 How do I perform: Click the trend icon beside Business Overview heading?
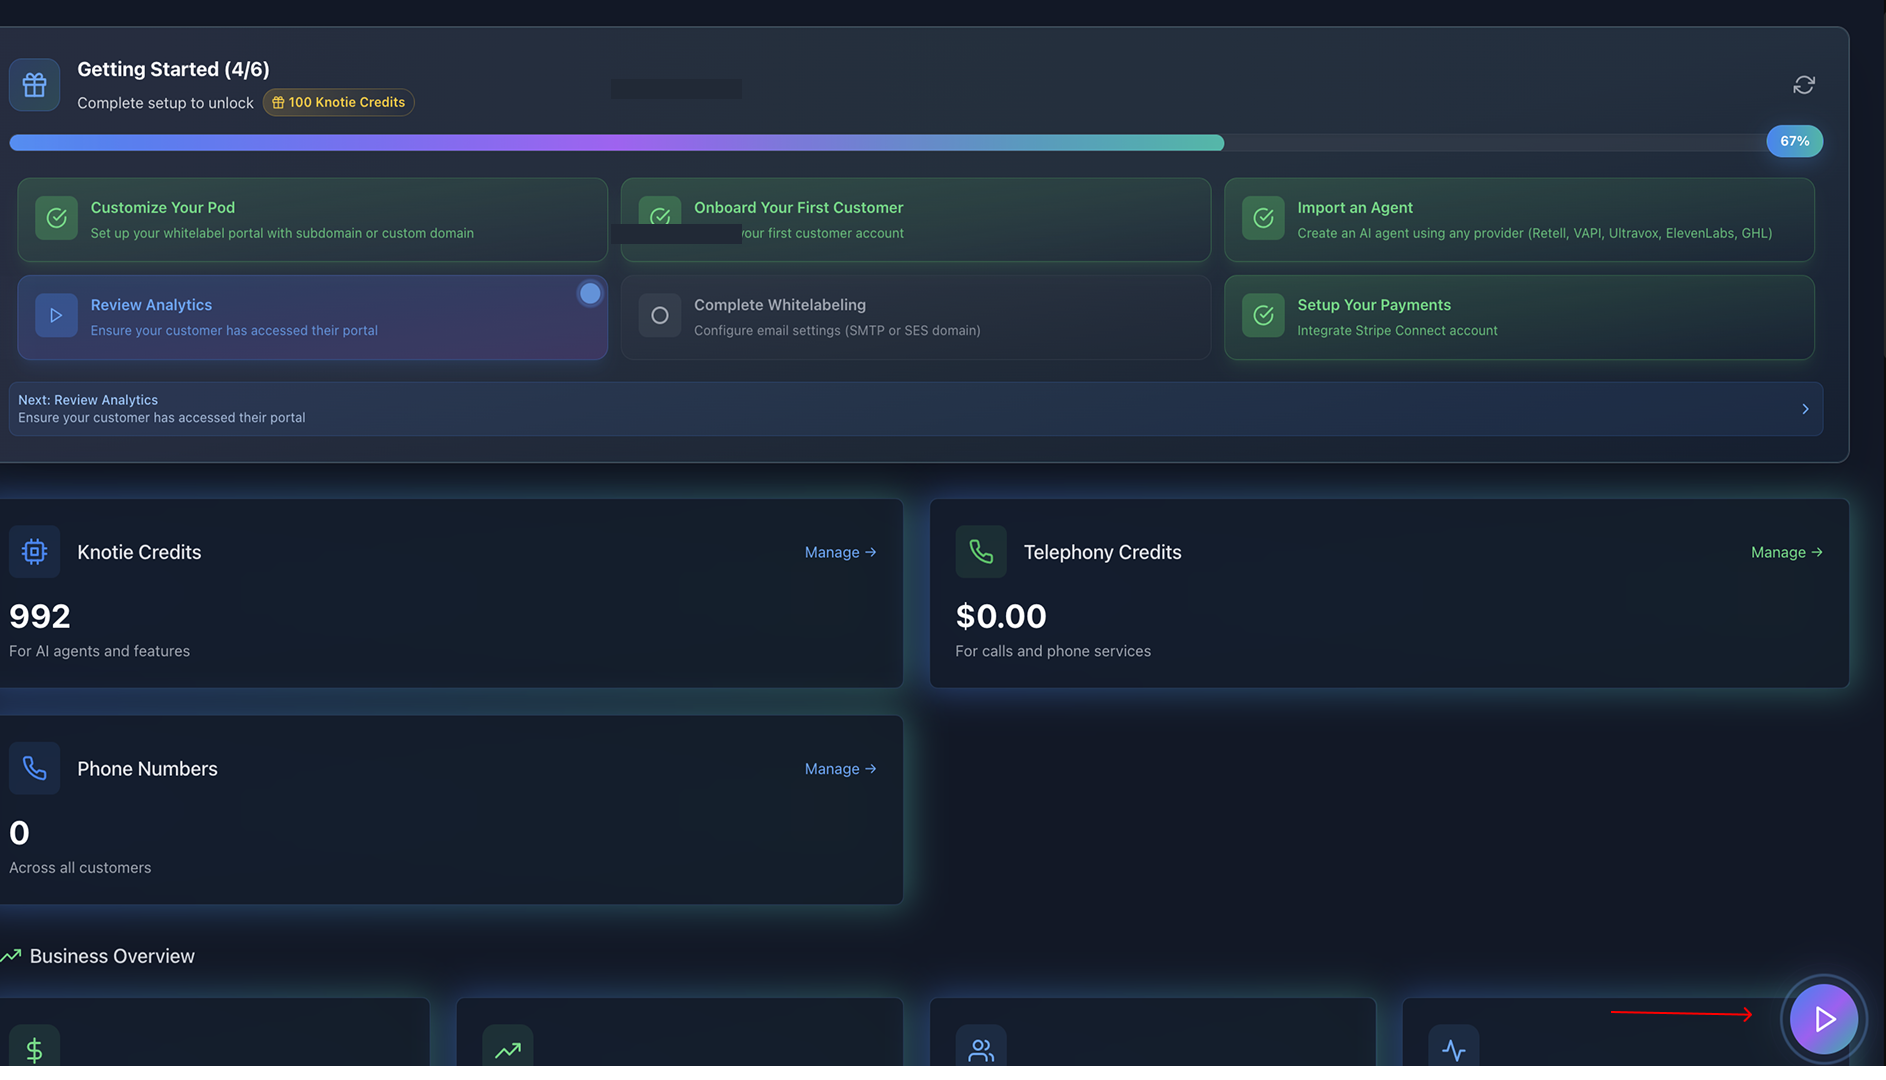coord(11,956)
